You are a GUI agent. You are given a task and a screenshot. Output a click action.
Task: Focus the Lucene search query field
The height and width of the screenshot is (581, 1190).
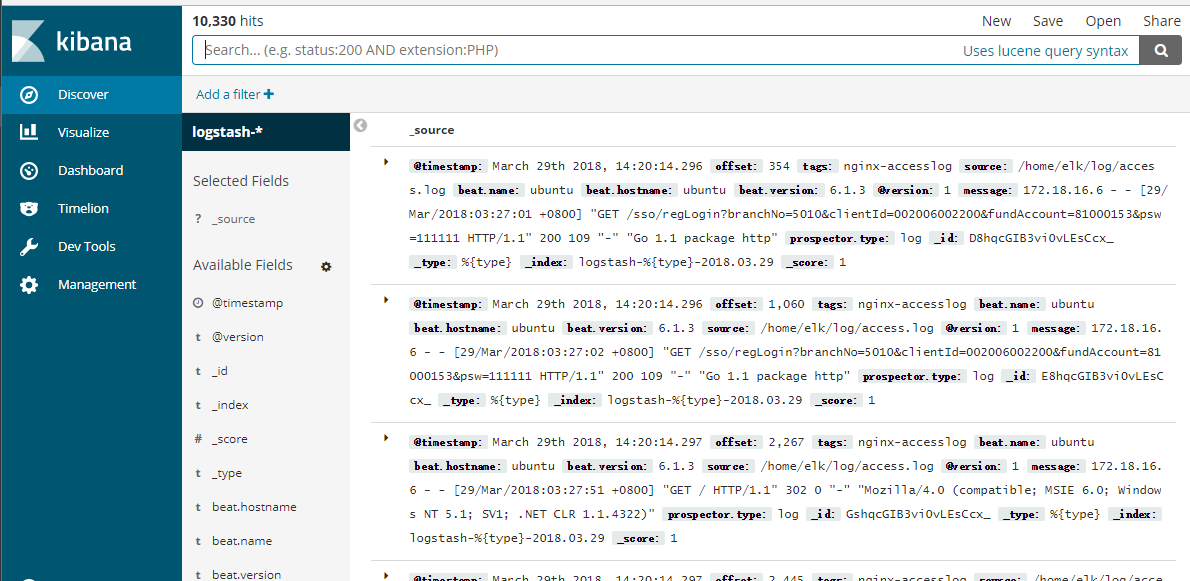click(x=577, y=51)
